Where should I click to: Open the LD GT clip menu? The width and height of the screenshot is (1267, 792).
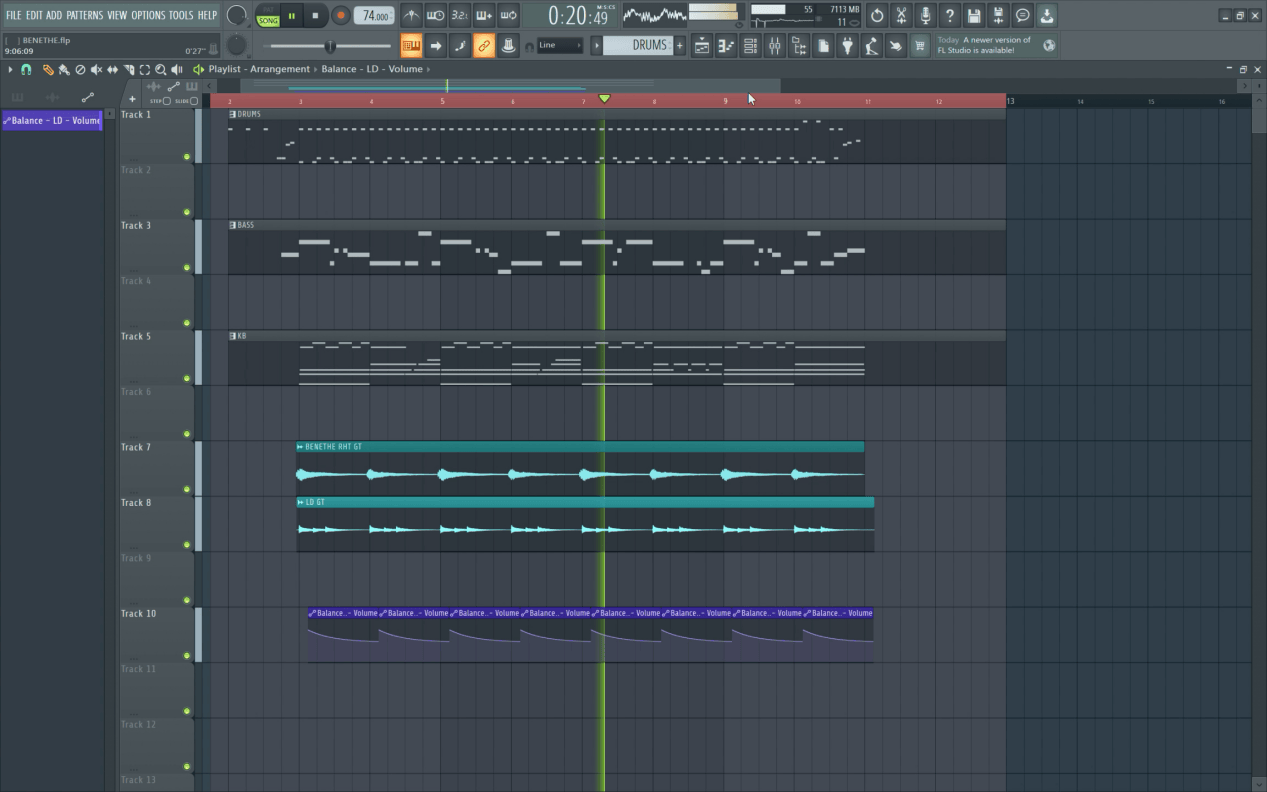point(300,502)
